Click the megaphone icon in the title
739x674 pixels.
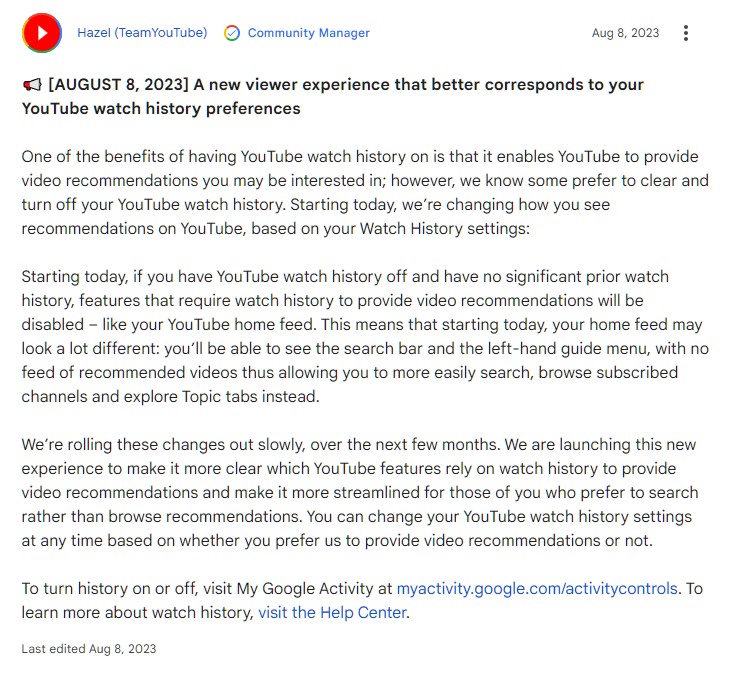[31, 85]
